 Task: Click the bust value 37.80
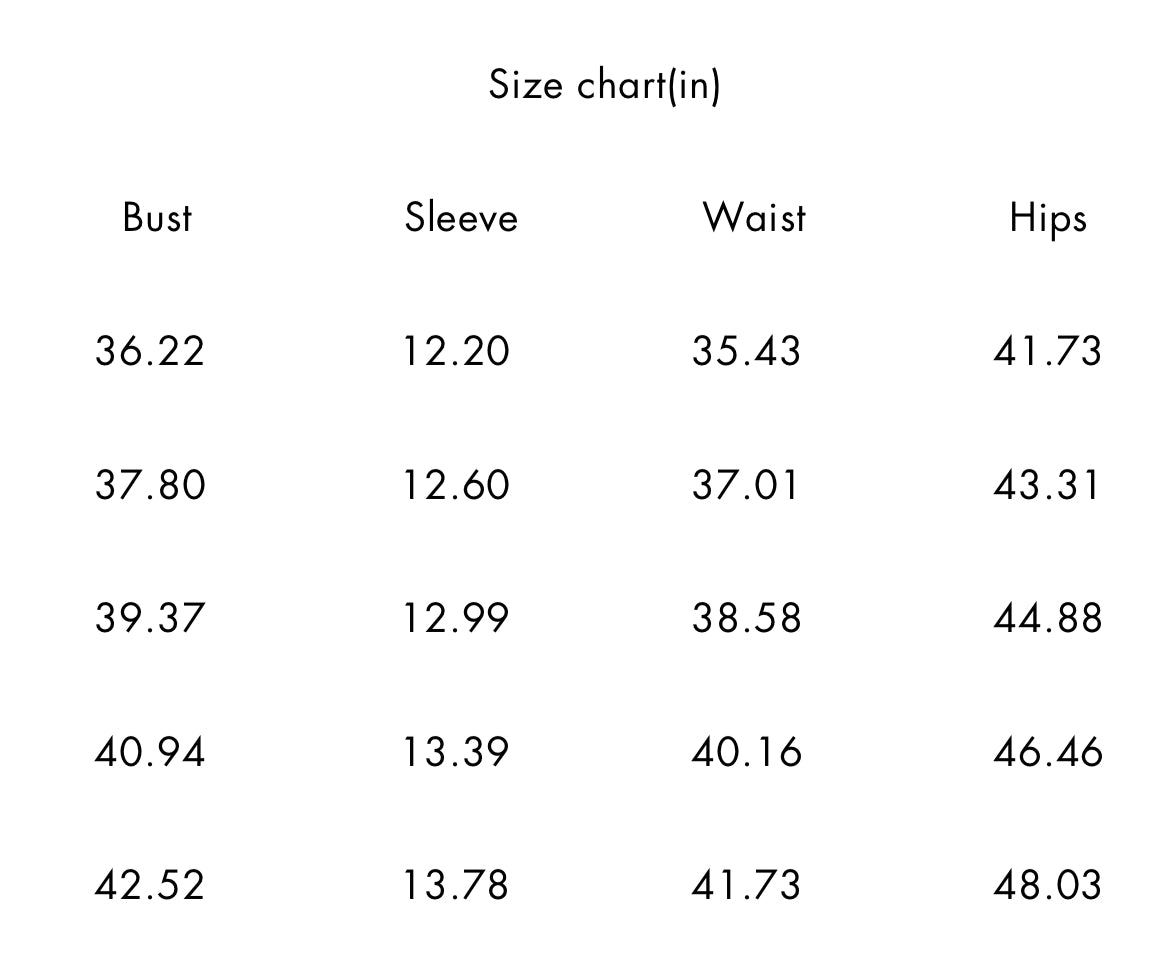pos(150,485)
